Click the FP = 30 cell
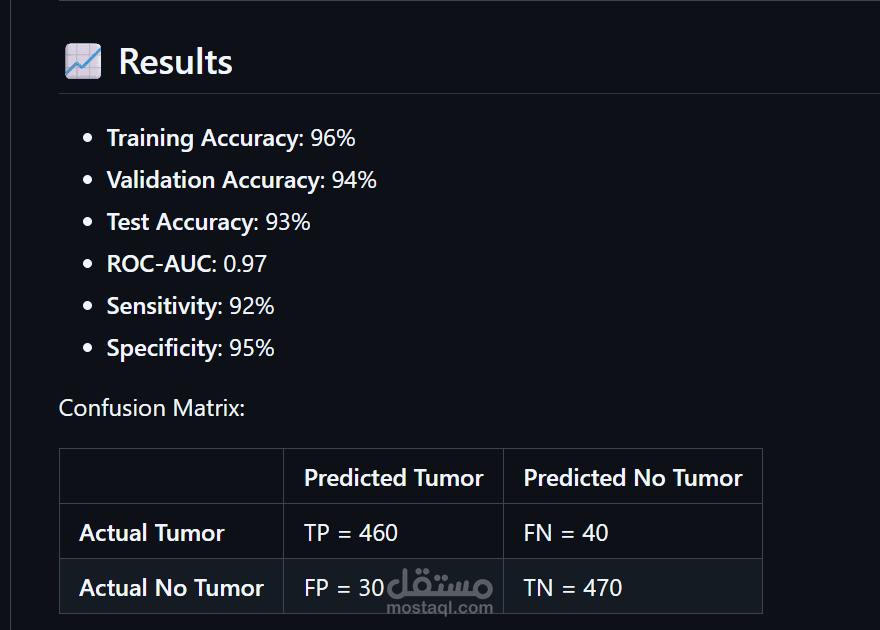The height and width of the screenshot is (630, 880). [343, 588]
